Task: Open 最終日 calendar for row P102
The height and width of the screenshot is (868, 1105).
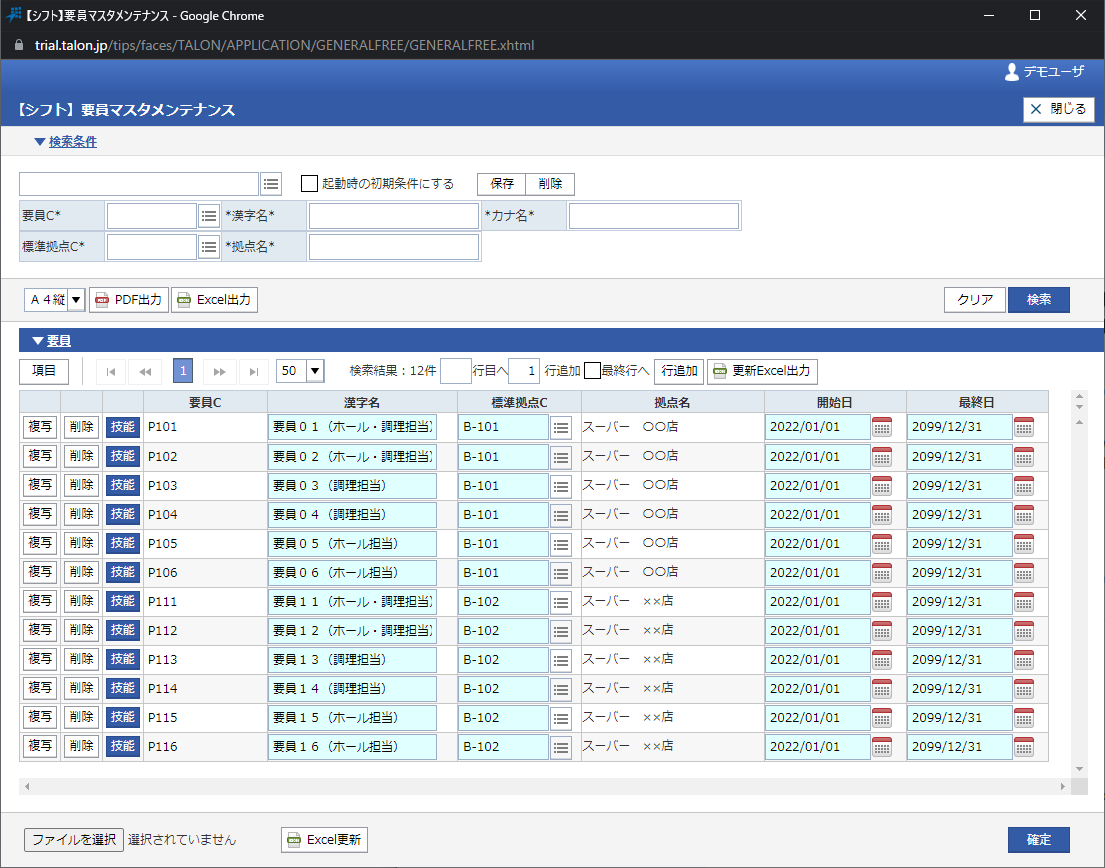Action: click(1024, 457)
